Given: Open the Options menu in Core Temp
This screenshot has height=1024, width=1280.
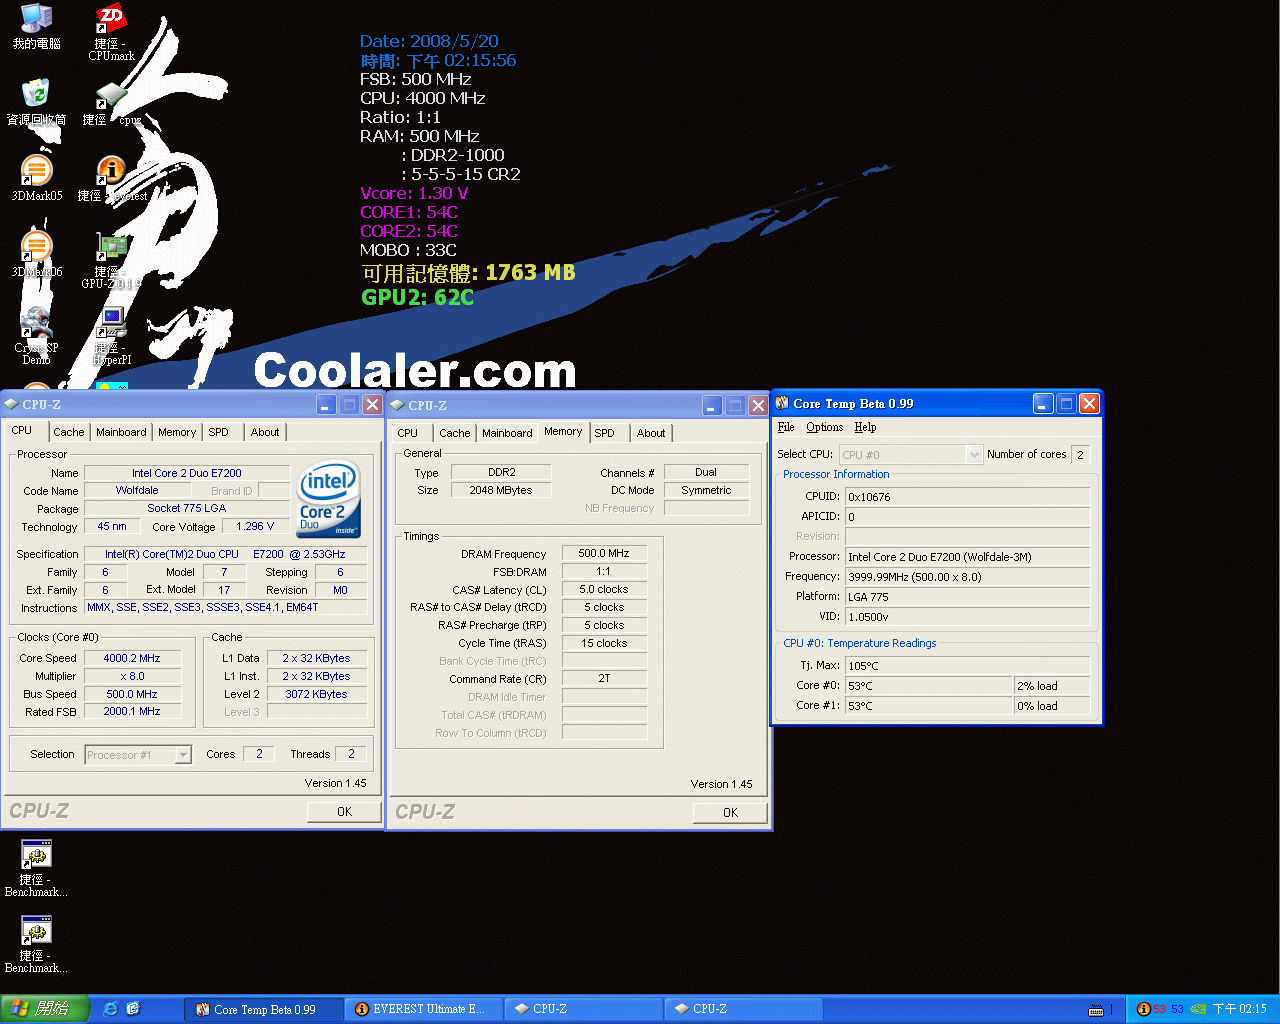Looking at the screenshot, I should pos(825,427).
